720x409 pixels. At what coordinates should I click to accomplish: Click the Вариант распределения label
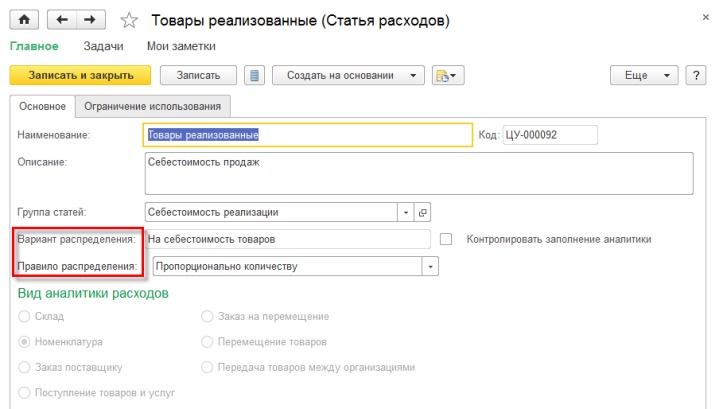click(77, 239)
